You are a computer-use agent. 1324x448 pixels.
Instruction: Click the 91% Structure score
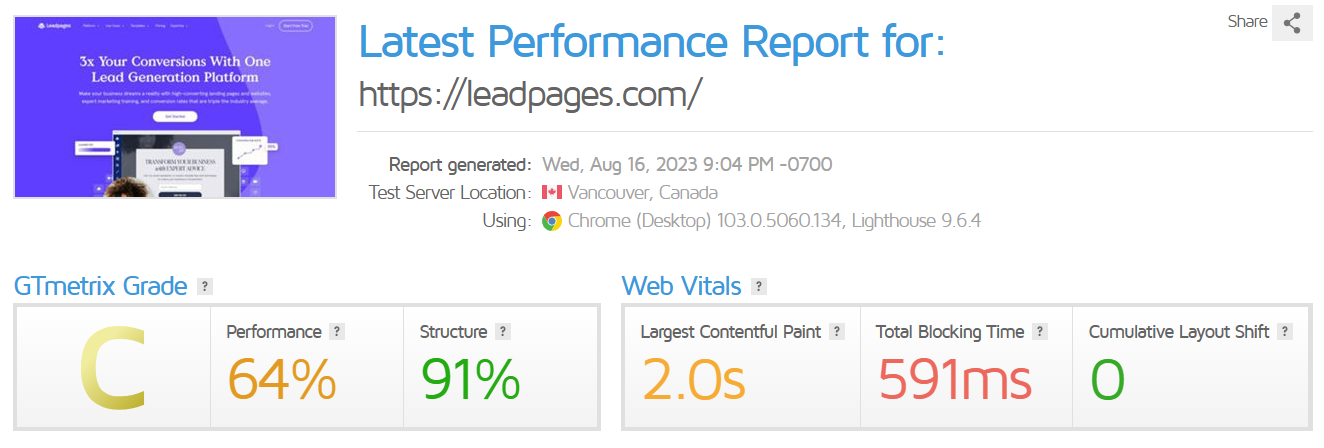click(x=470, y=380)
